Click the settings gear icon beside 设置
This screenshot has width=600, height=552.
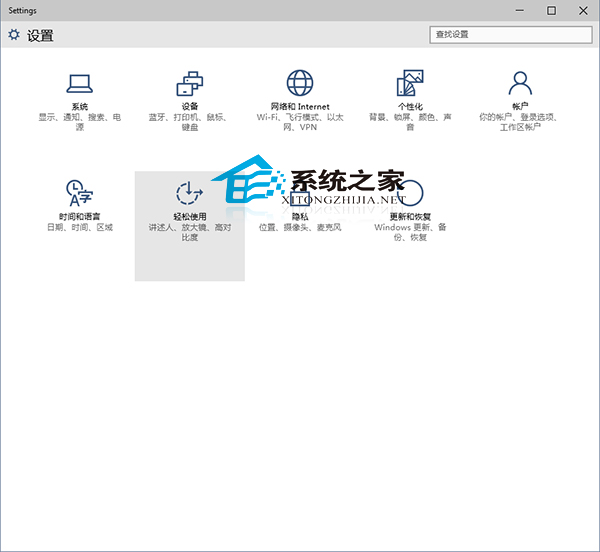click(14, 35)
